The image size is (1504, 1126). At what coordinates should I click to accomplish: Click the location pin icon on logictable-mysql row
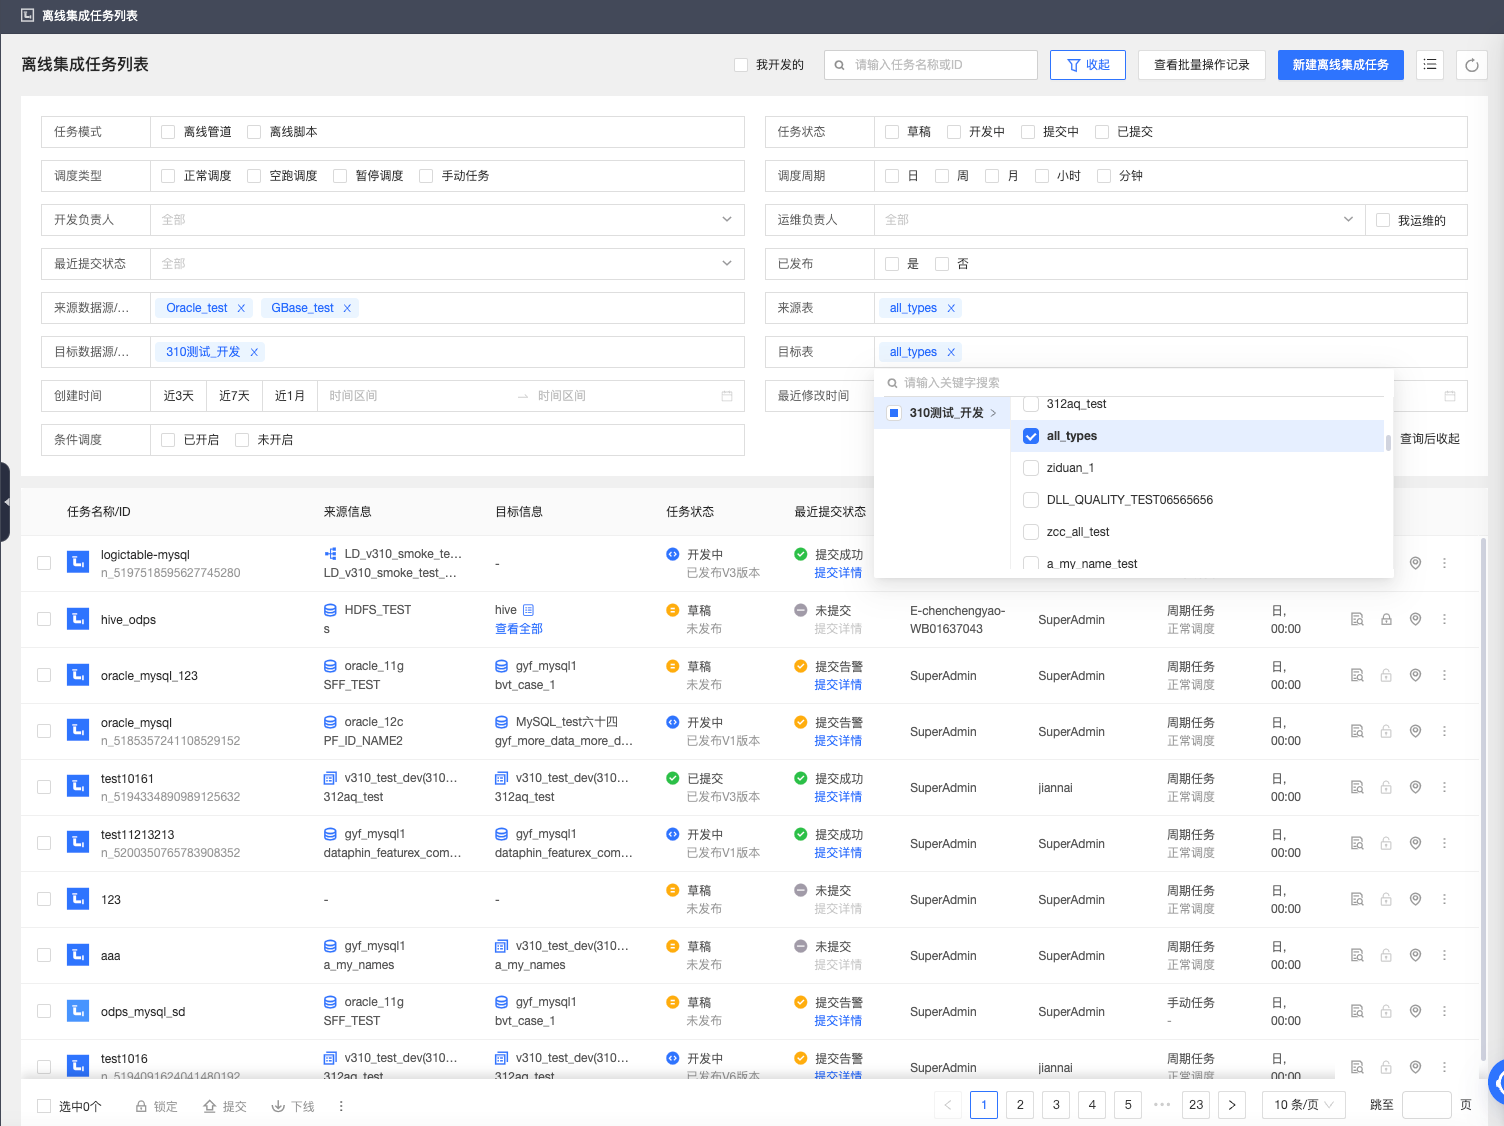point(1415,563)
